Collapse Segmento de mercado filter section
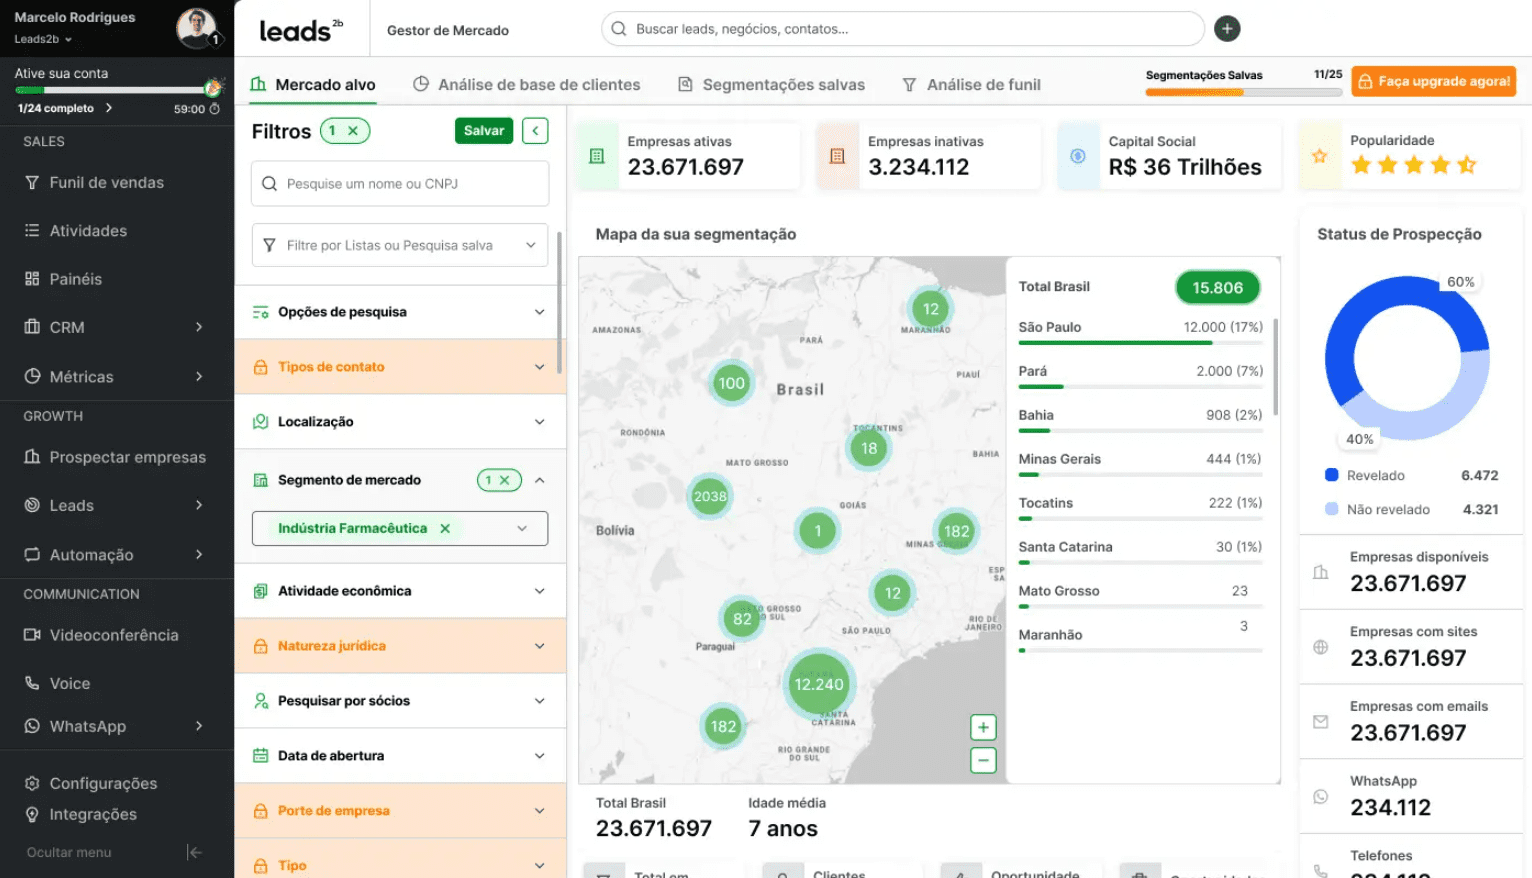 tap(540, 480)
